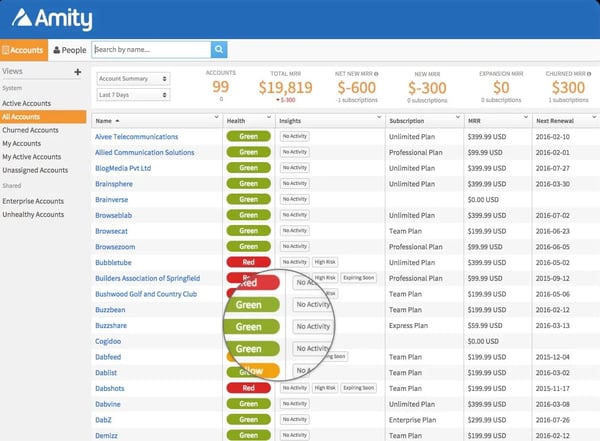Click the High Risk tag on Dabshots

325,387
